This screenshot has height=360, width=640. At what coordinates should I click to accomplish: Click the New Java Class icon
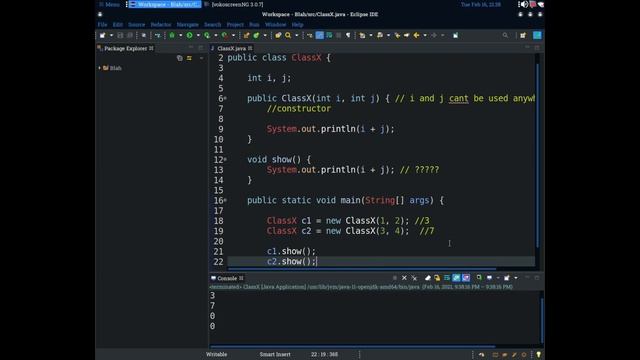pos(256,36)
